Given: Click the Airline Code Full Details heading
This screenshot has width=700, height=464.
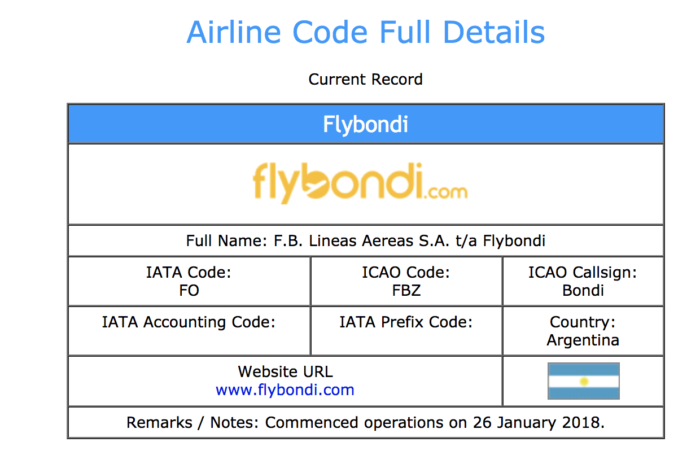Looking at the screenshot, I should [366, 32].
